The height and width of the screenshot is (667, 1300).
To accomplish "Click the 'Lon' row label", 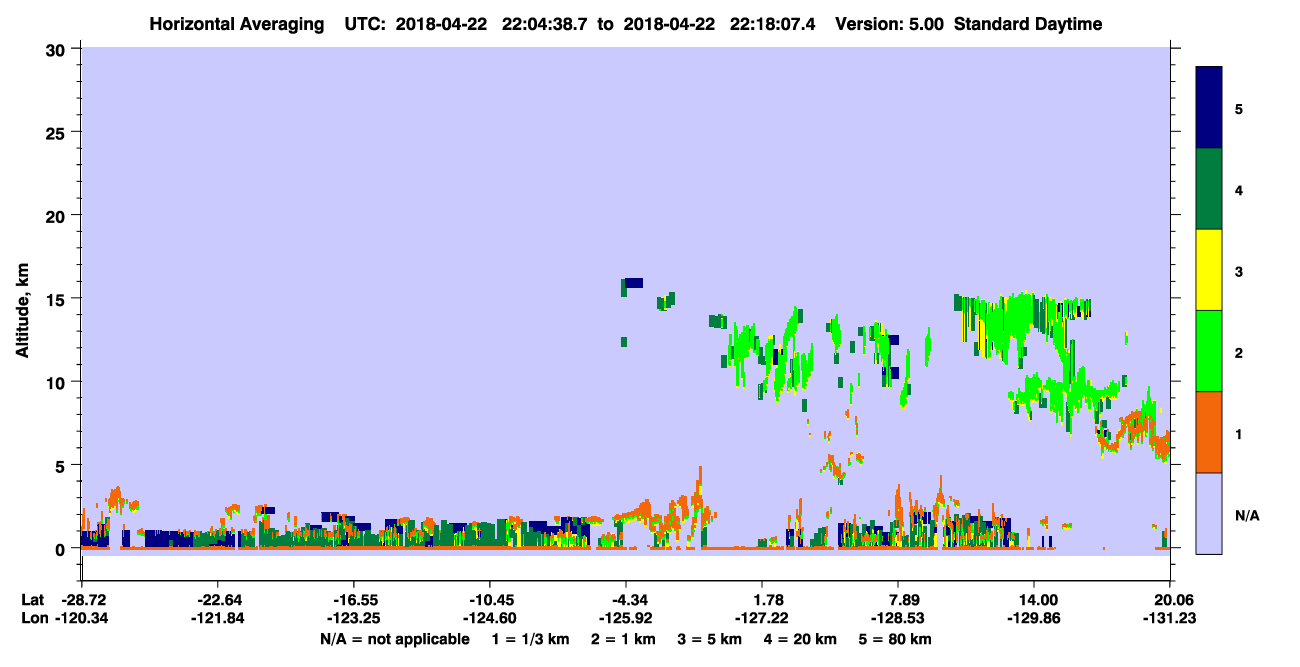I will pyautogui.click(x=34, y=618).
